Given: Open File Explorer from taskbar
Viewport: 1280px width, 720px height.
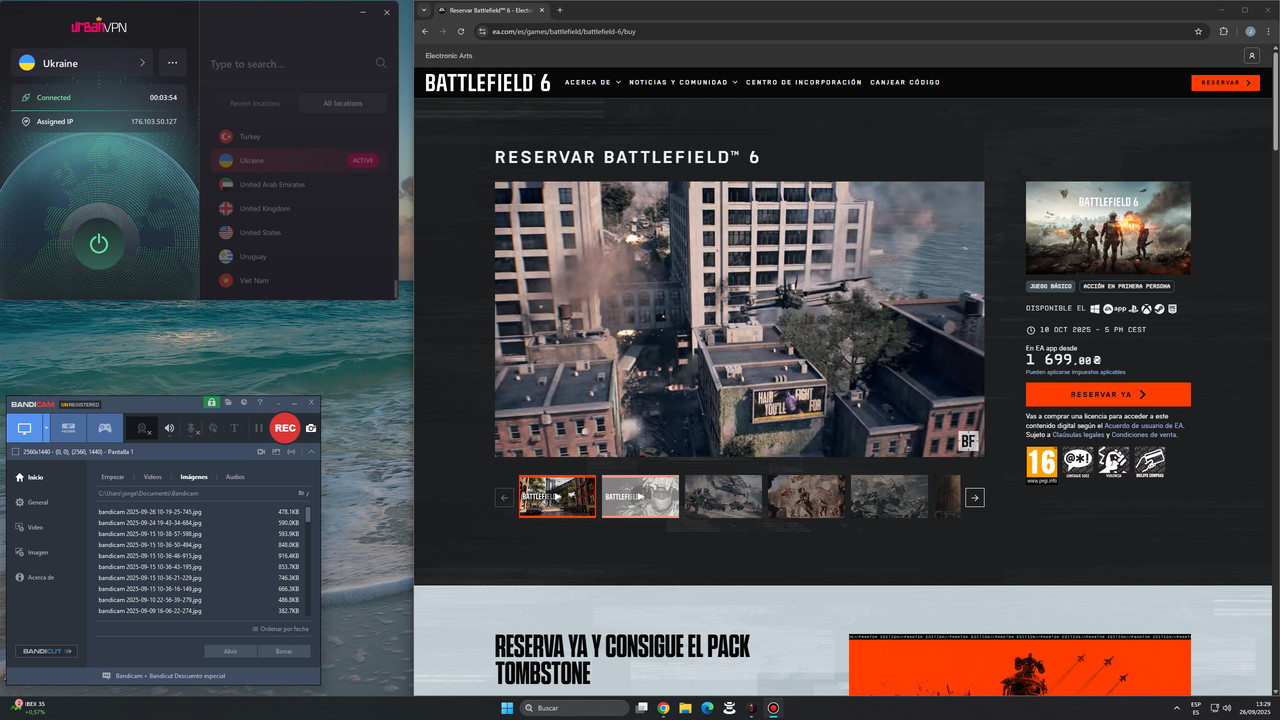Looking at the screenshot, I should tap(686, 708).
